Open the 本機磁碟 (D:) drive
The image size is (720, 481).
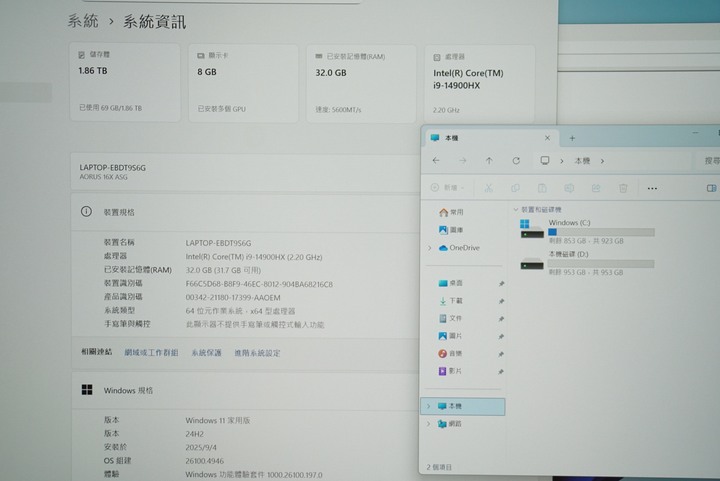coord(587,263)
